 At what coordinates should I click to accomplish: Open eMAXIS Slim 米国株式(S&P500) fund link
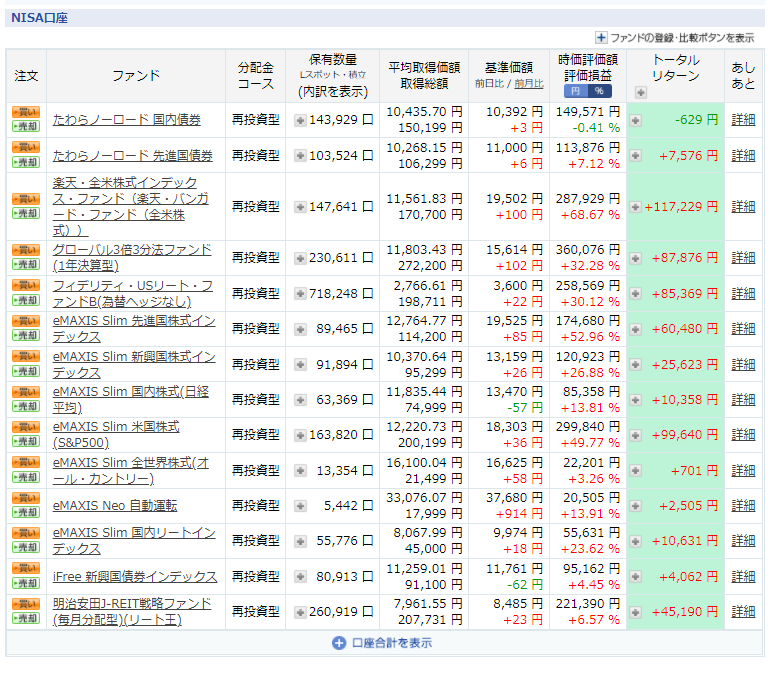point(116,435)
